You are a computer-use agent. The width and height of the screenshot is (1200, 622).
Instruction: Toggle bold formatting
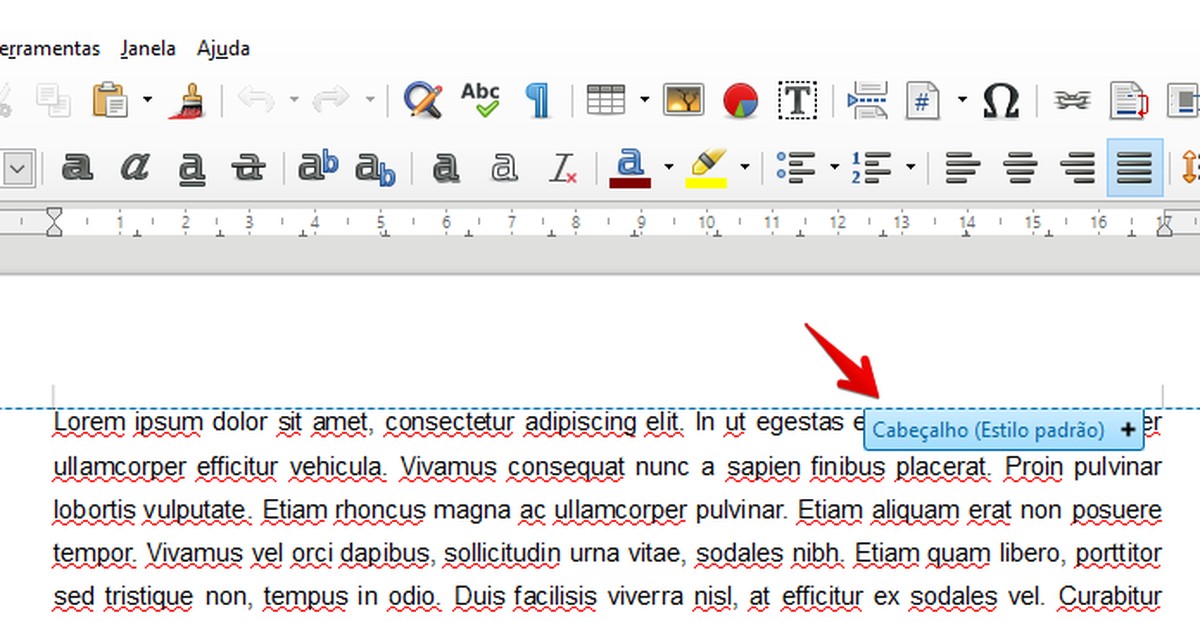tap(78, 166)
